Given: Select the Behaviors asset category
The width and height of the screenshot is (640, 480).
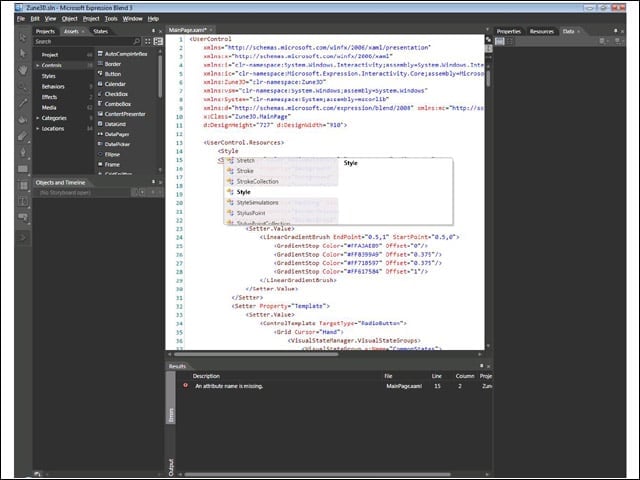Looking at the screenshot, I should [x=53, y=87].
